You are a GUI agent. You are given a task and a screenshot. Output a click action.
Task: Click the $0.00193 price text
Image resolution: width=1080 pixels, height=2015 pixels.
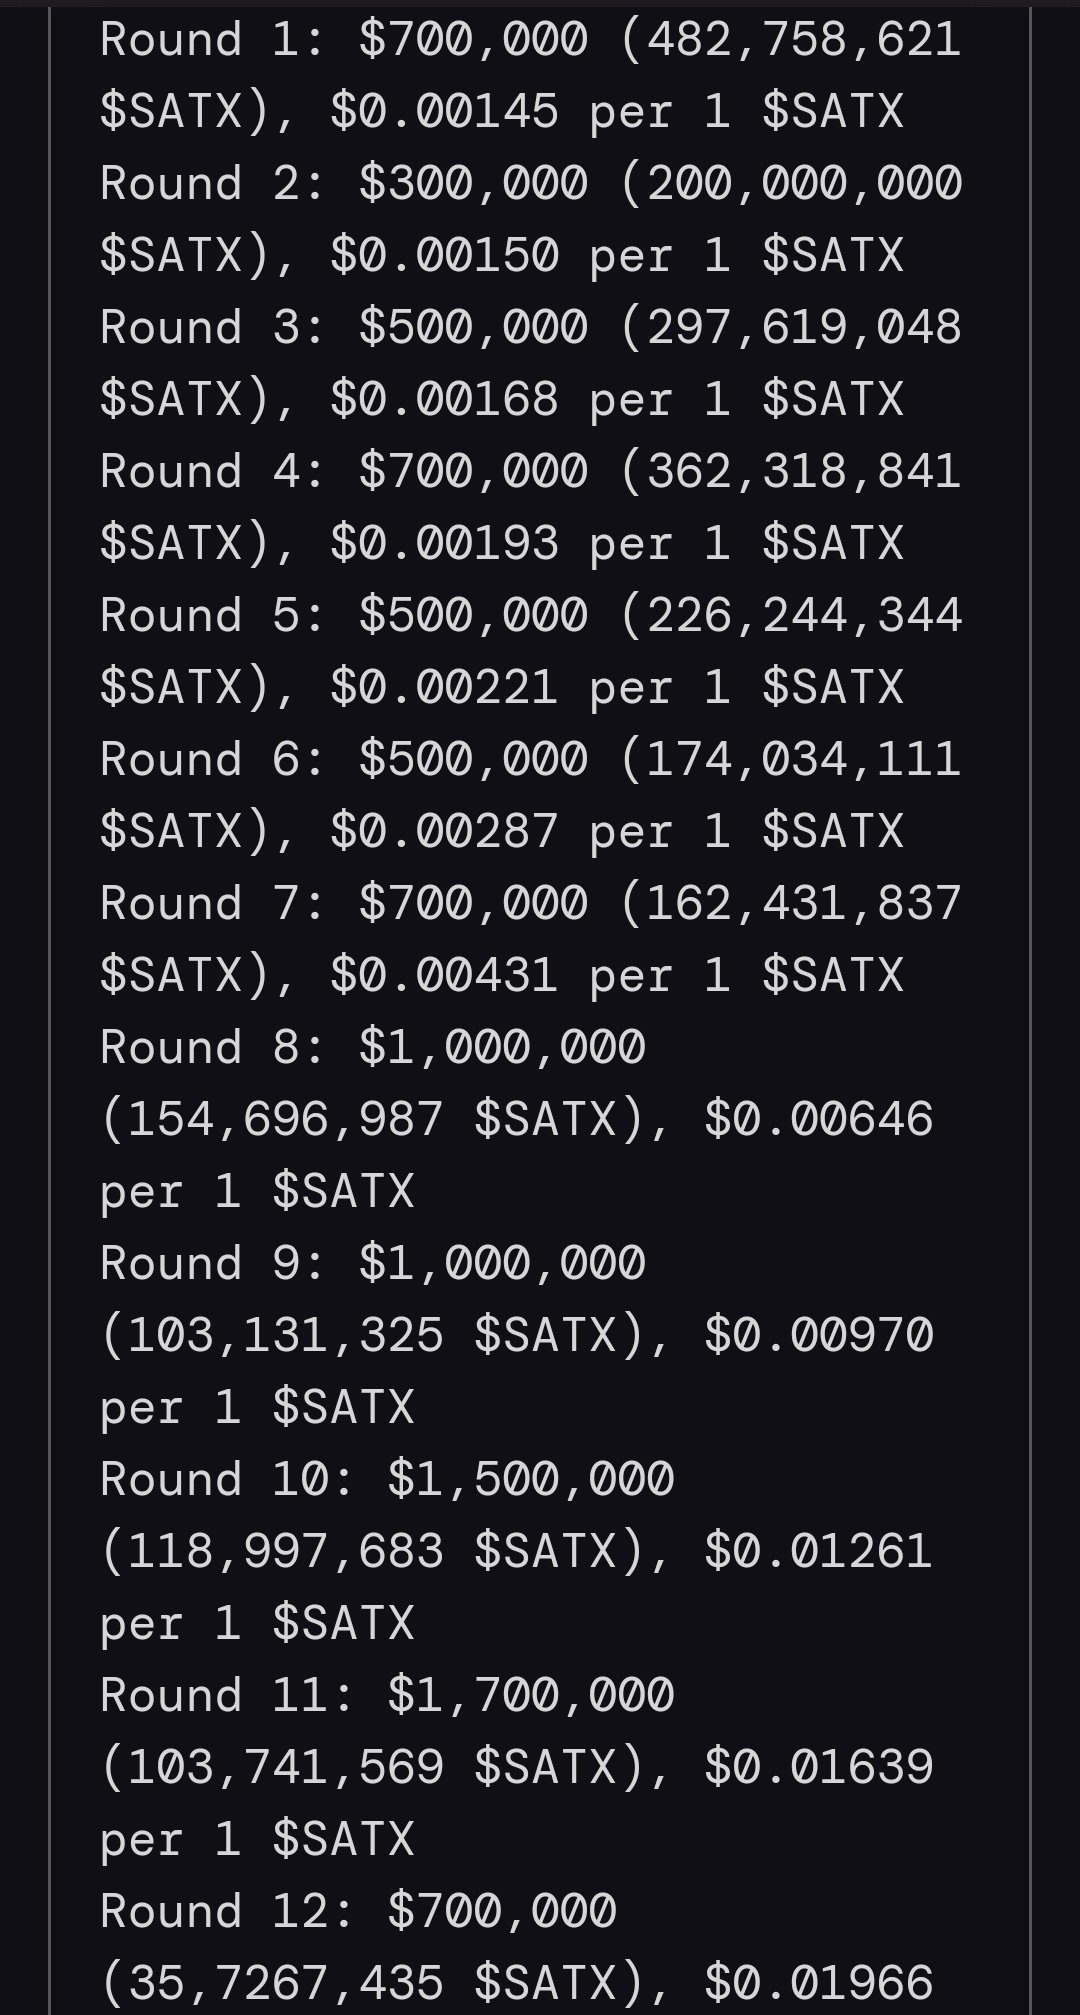pyautogui.click(x=443, y=544)
